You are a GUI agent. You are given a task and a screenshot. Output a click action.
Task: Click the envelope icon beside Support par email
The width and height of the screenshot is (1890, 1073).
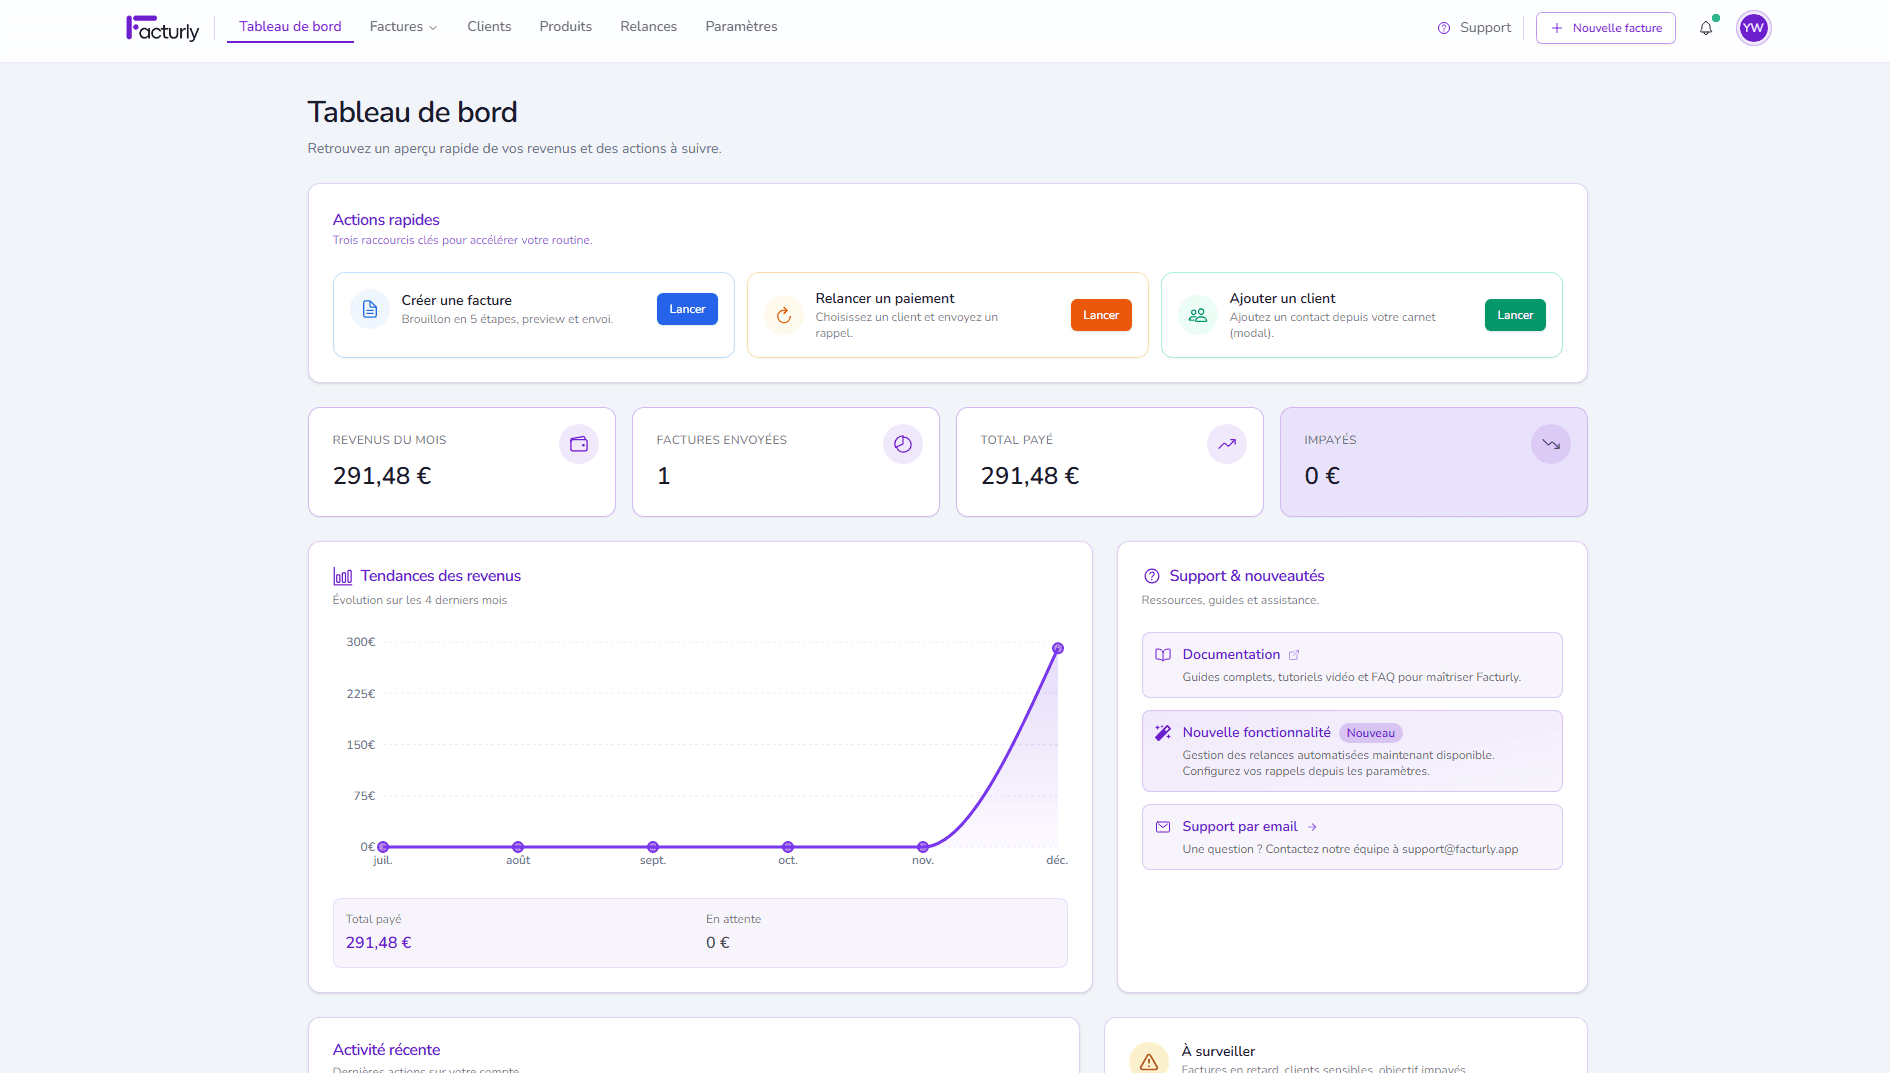tap(1162, 827)
